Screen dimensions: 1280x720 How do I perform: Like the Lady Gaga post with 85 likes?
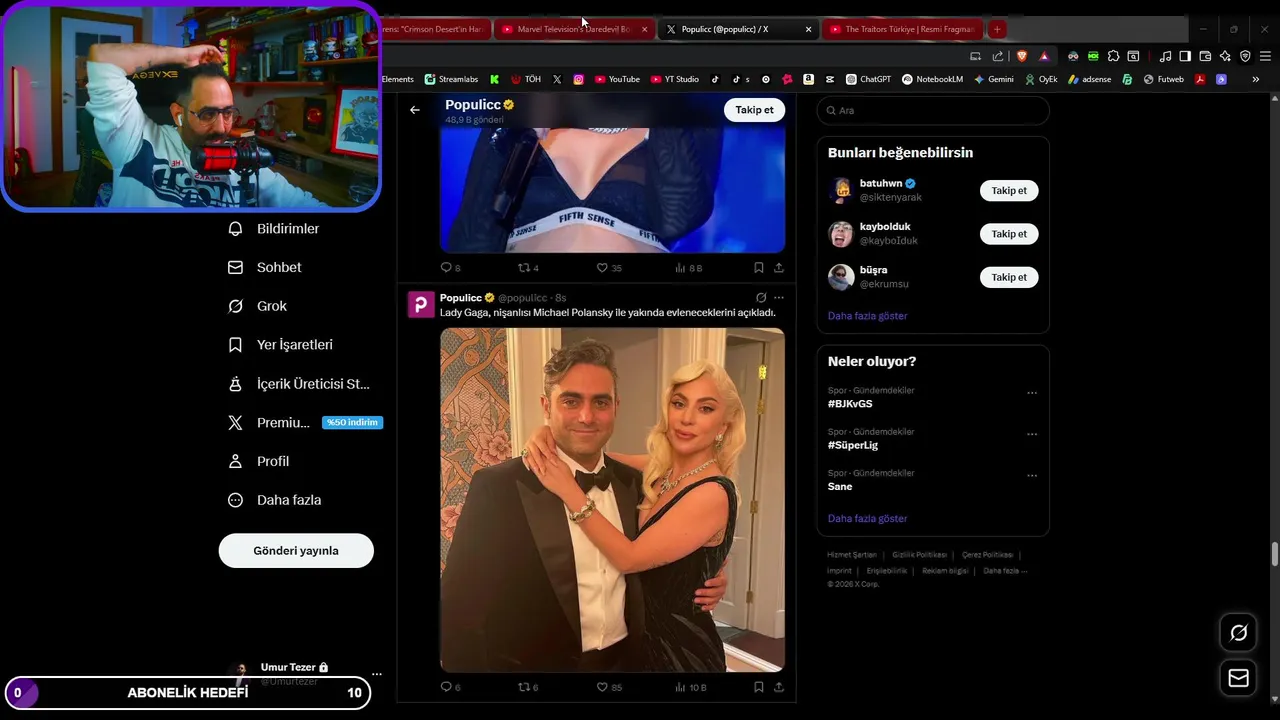click(x=609, y=687)
